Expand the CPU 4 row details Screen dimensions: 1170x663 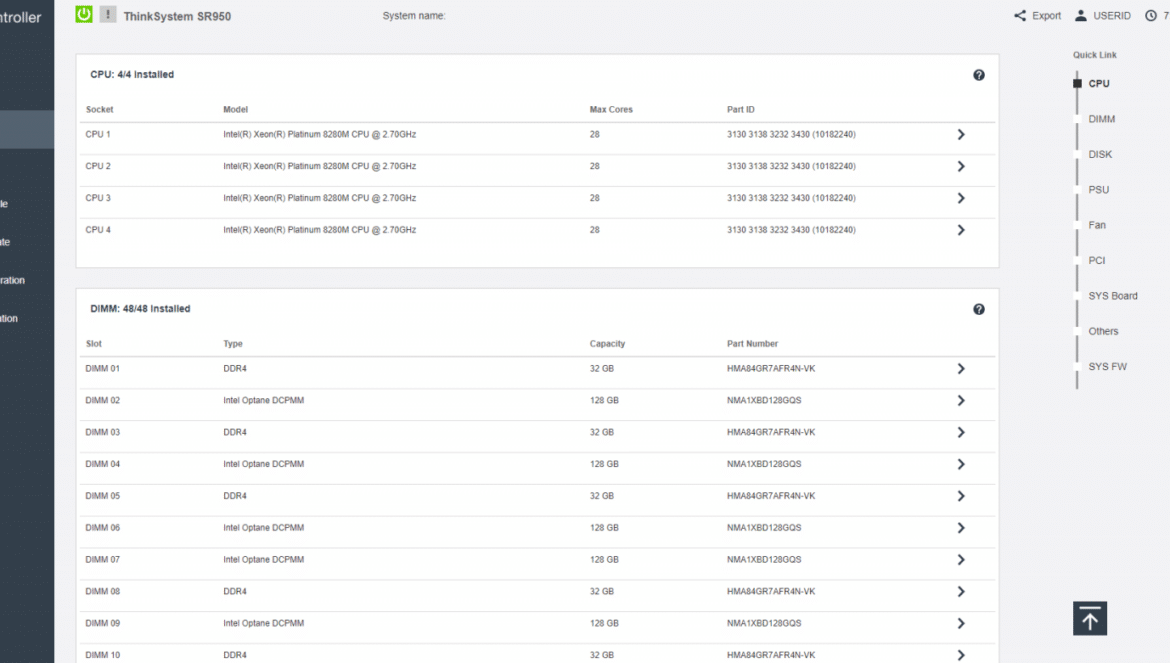click(961, 230)
